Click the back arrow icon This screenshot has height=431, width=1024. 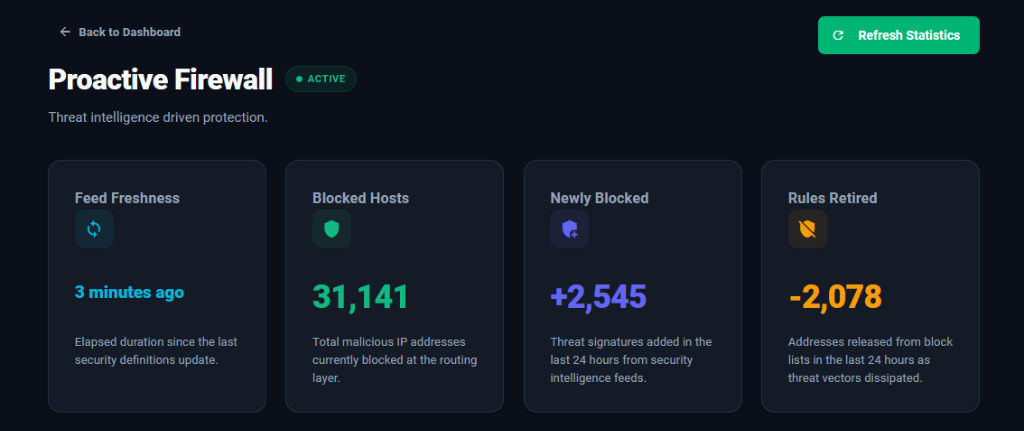pyautogui.click(x=65, y=32)
